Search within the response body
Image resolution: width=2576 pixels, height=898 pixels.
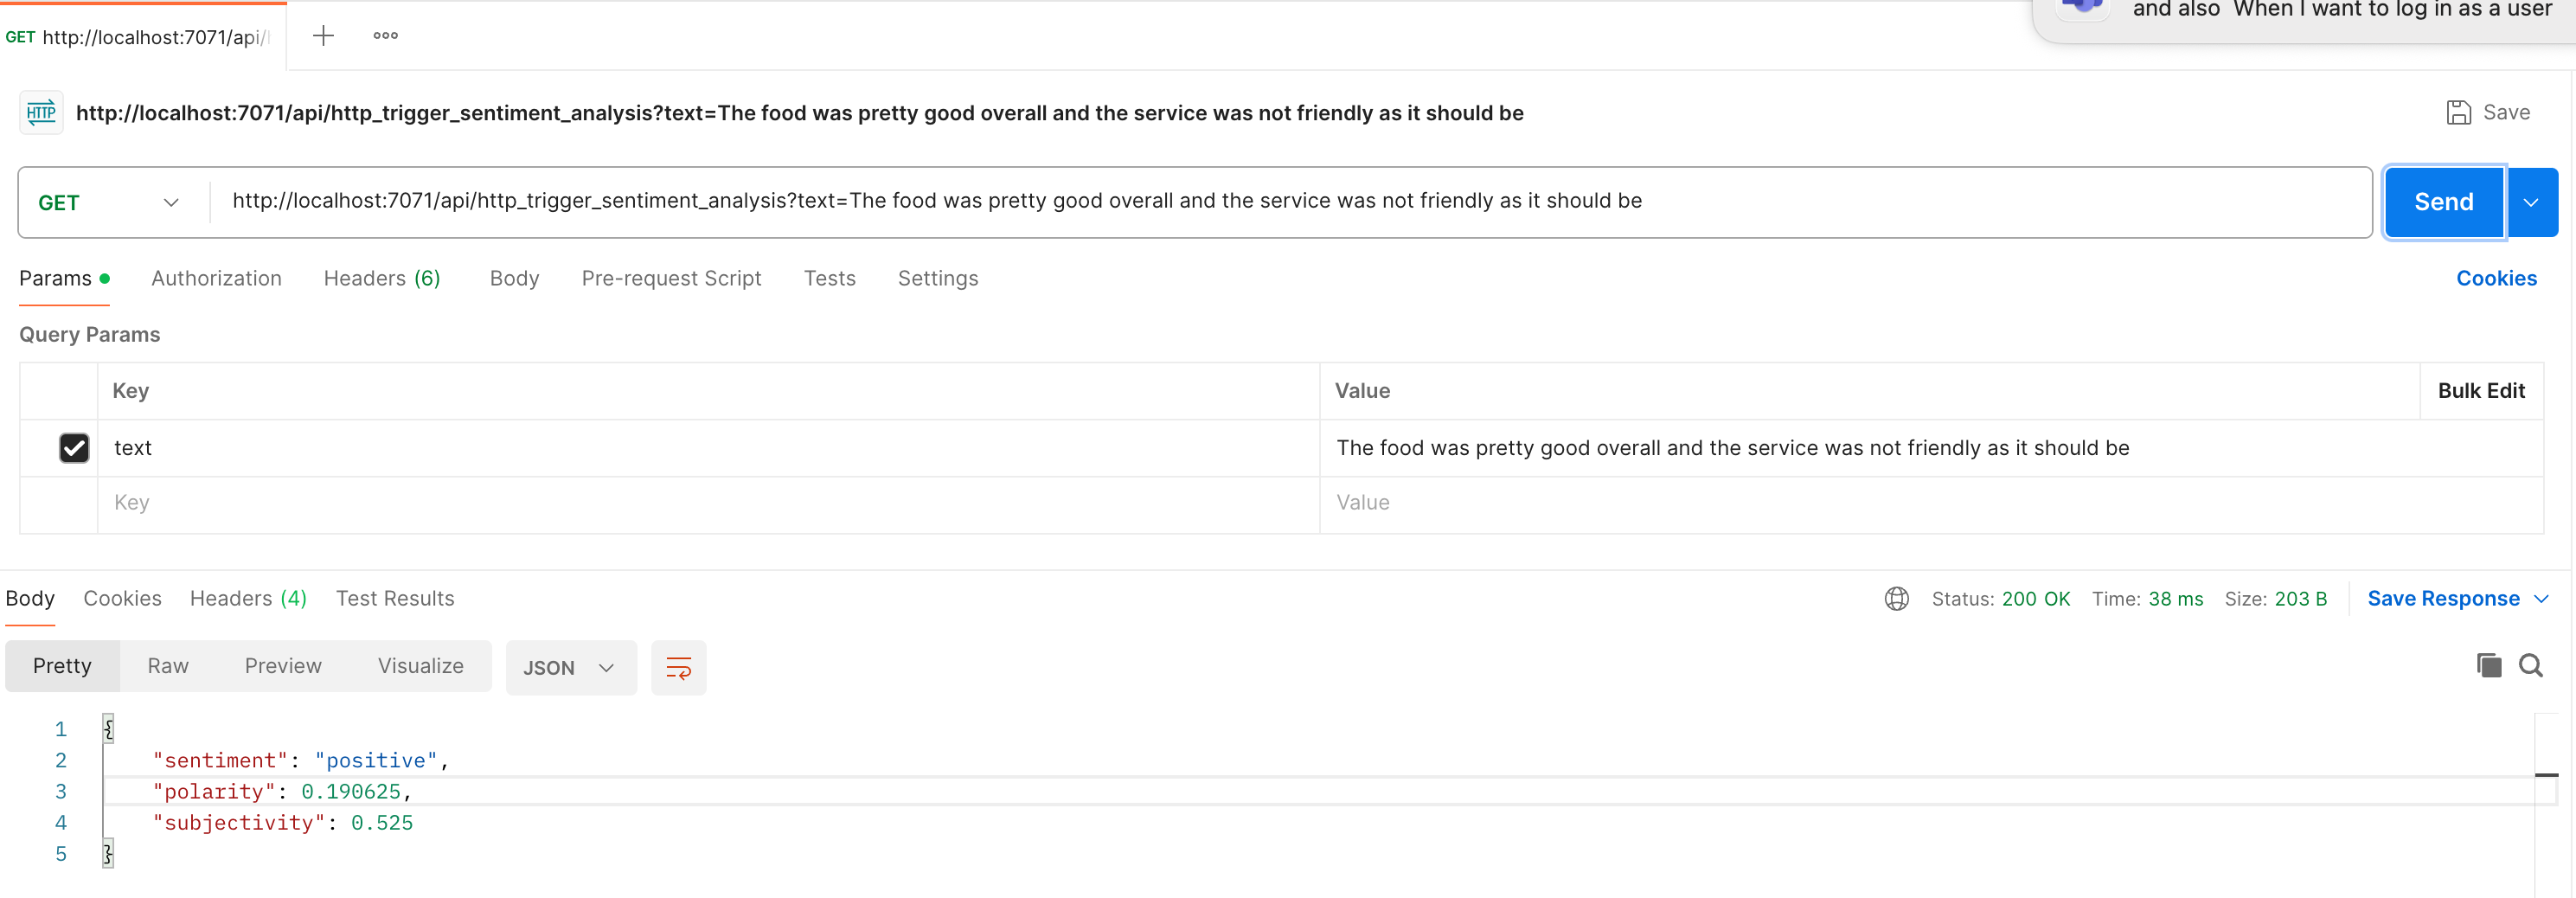[x=2530, y=666]
